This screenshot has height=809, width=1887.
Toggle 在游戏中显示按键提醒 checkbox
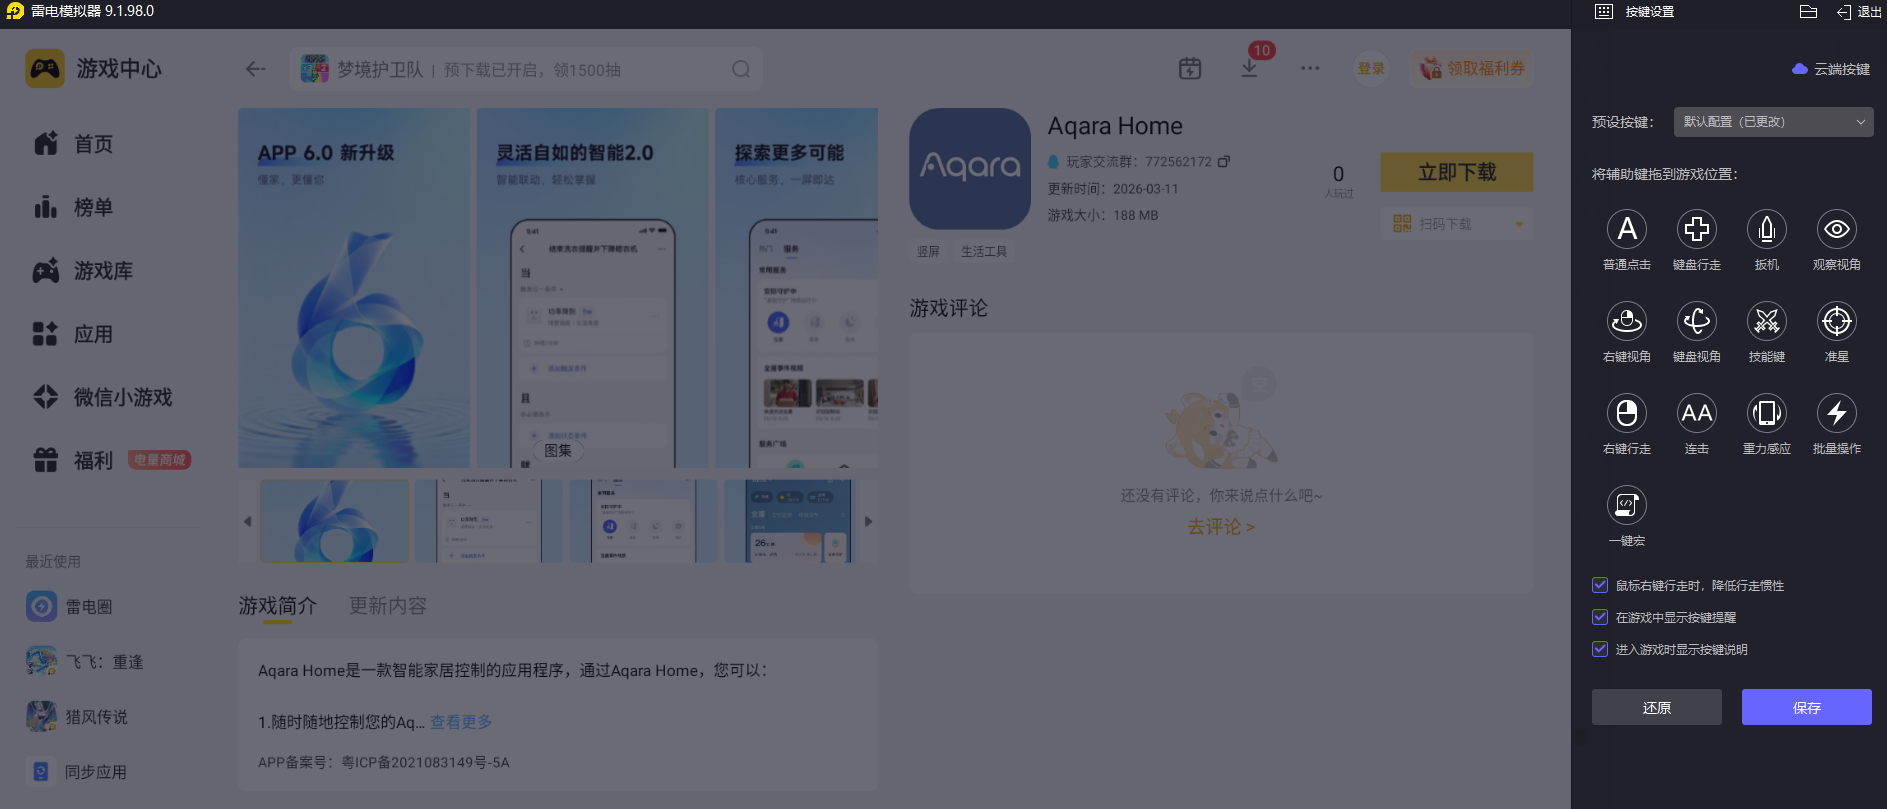1600,617
